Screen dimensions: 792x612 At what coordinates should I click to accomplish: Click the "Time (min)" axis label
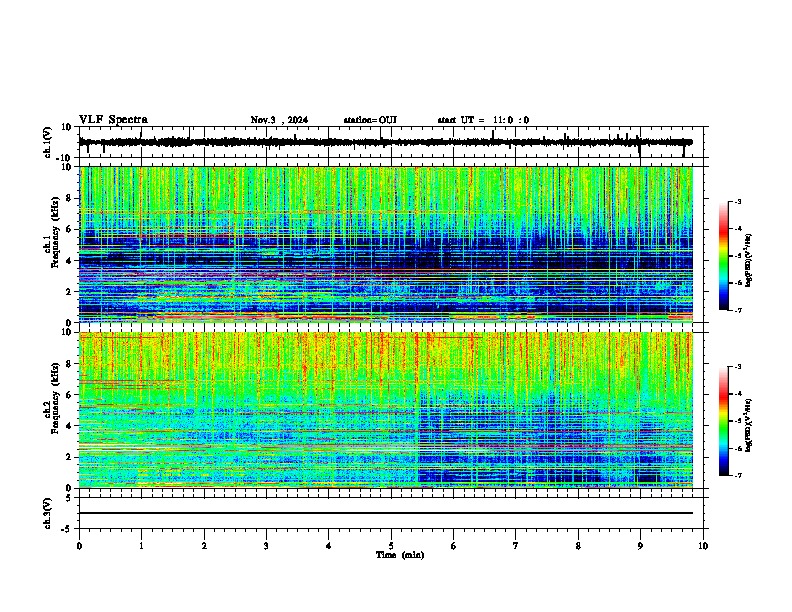(x=400, y=555)
